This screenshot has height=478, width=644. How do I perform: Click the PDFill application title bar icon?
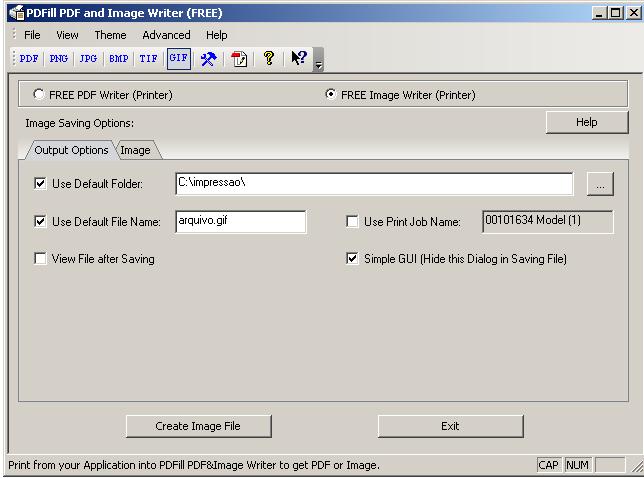point(17,13)
